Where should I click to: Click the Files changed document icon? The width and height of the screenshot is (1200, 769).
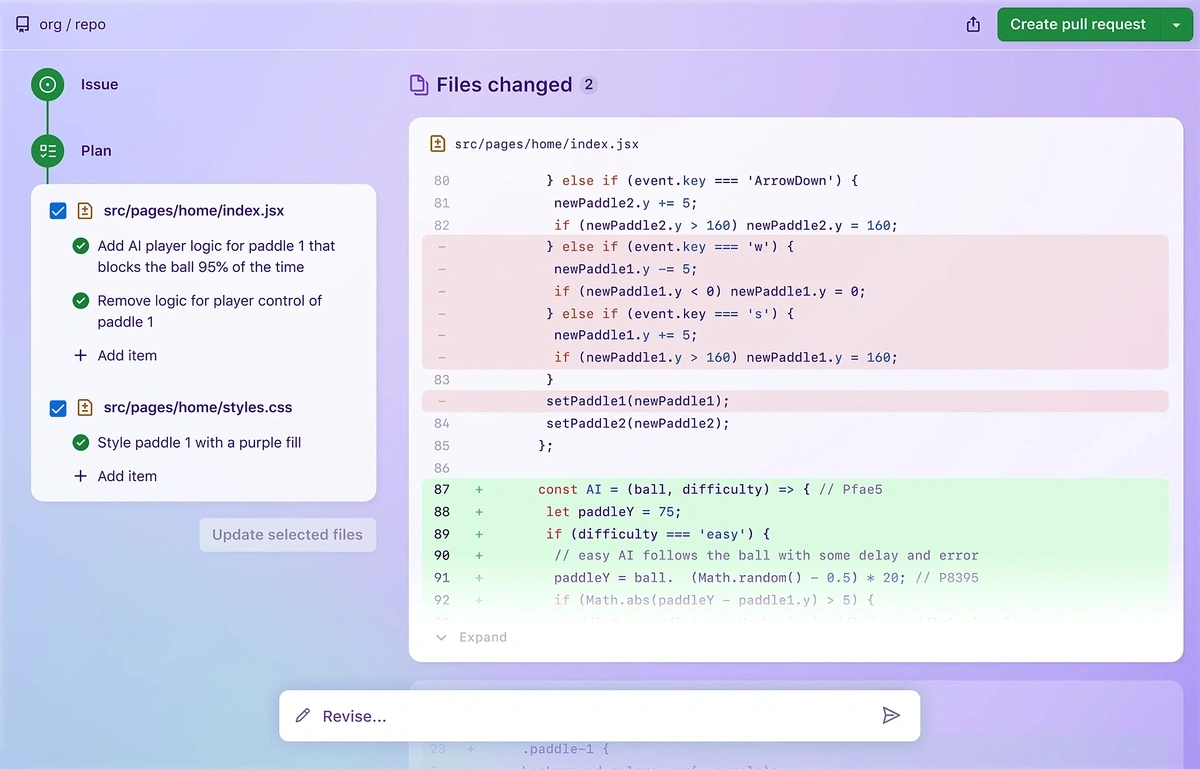coord(419,85)
